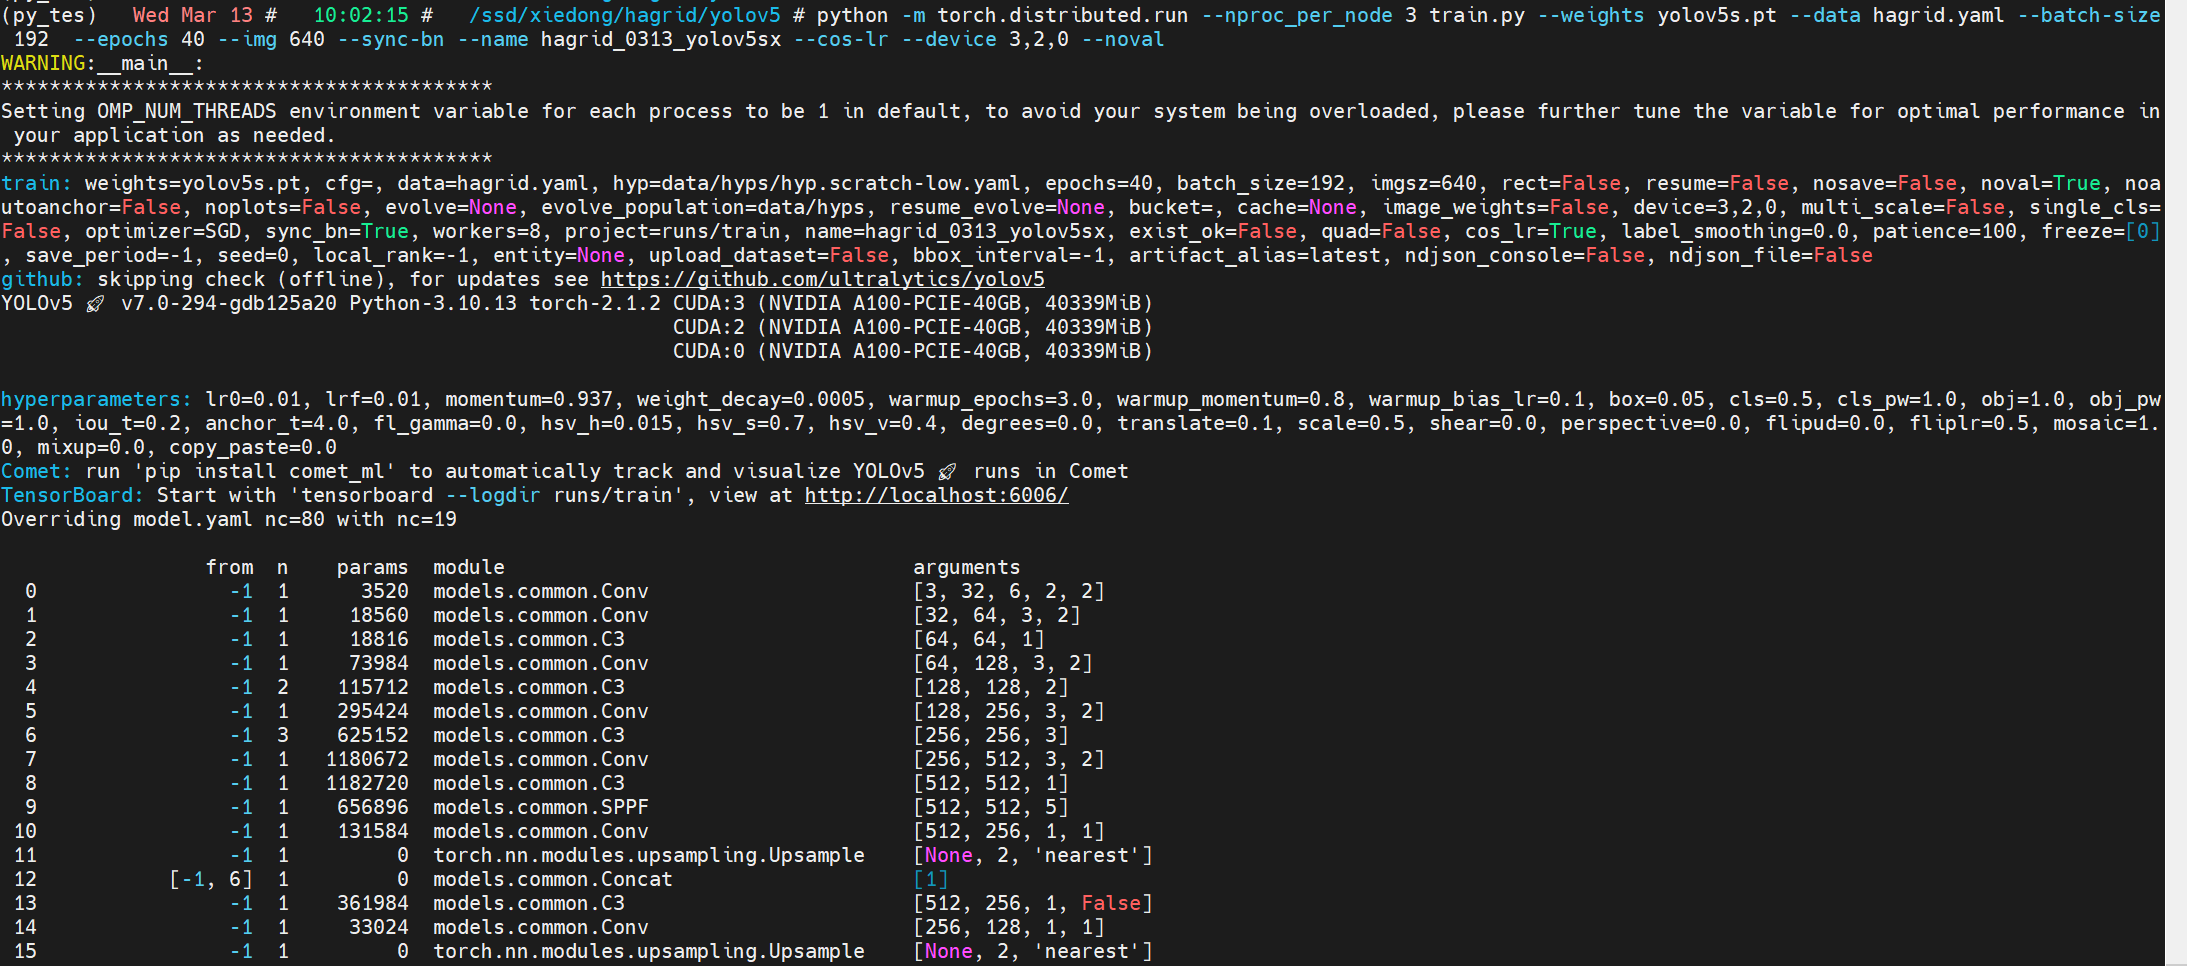
Task: Click params value 18560 in row 1
Action: pyautogui.click(x=378, y=615)
